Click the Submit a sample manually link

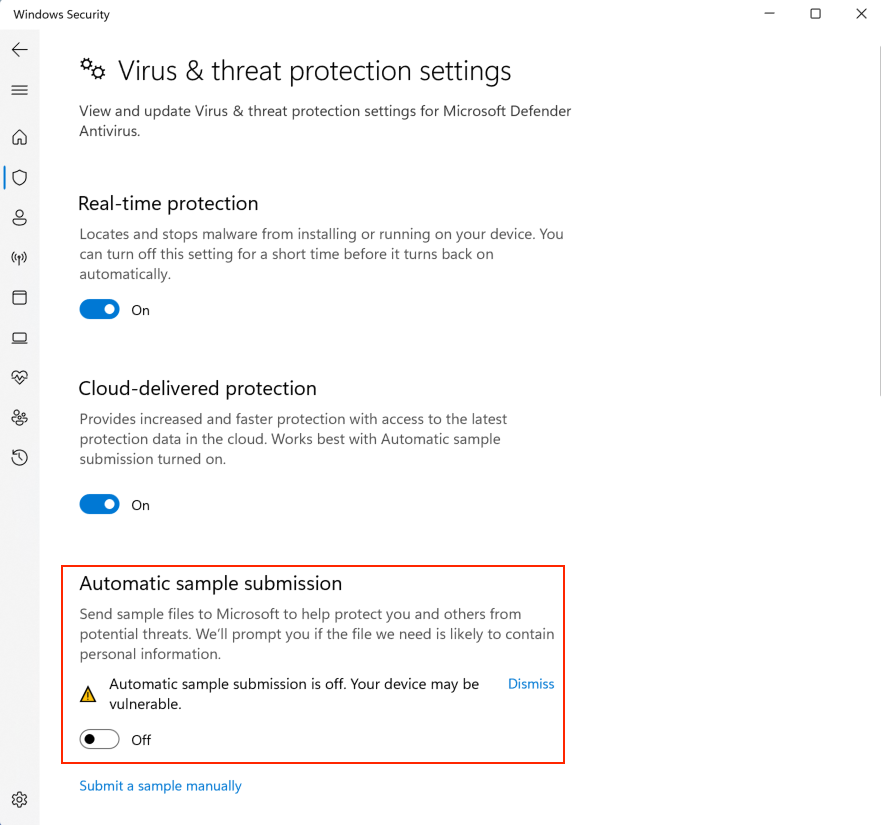click(x=160, y=786)
